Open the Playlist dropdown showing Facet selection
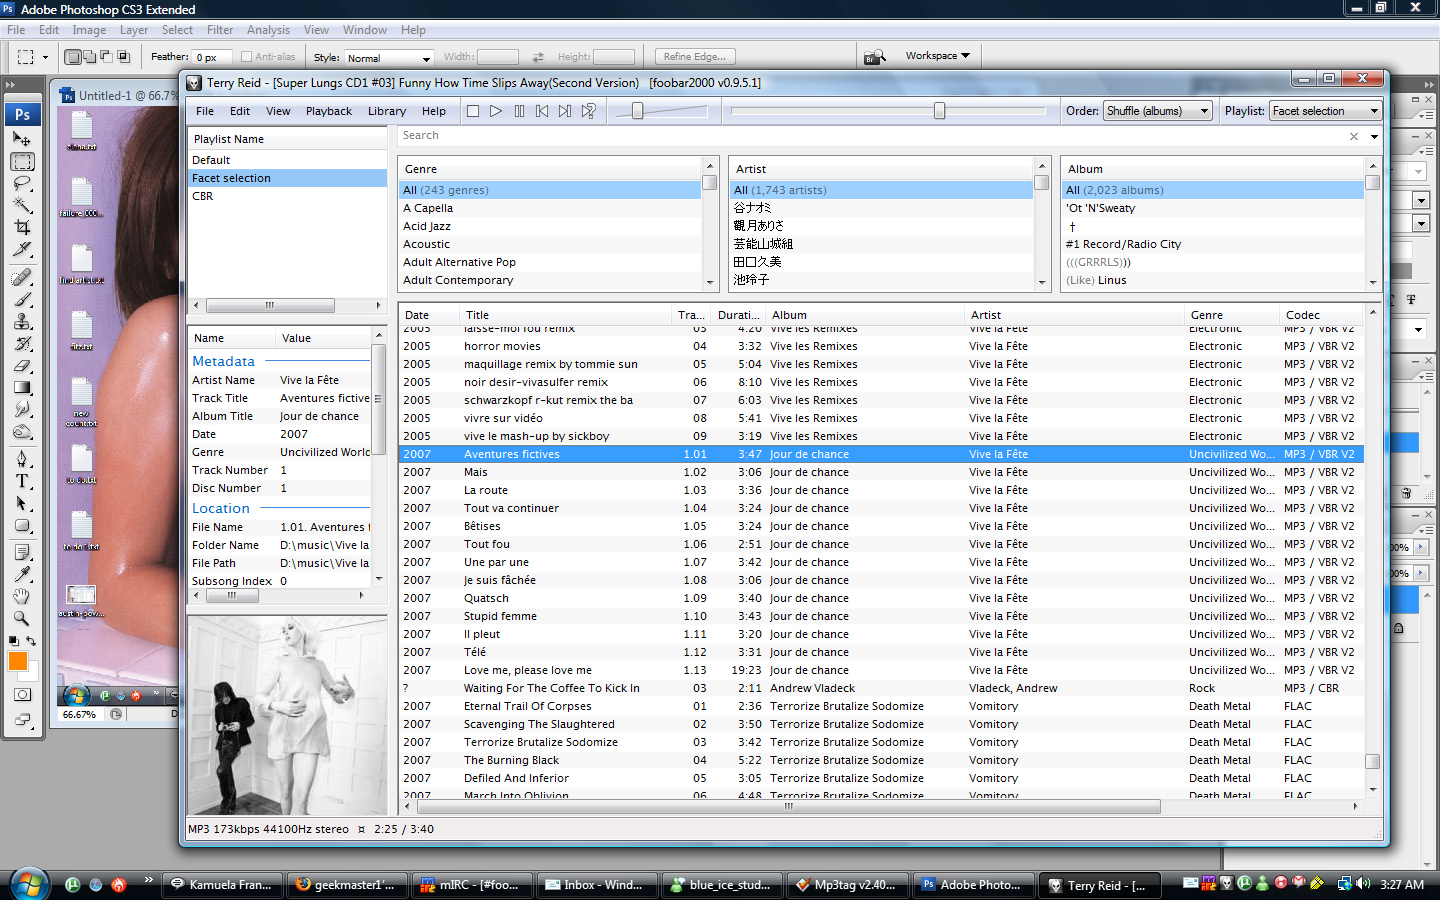 (x=1325, y=111)
